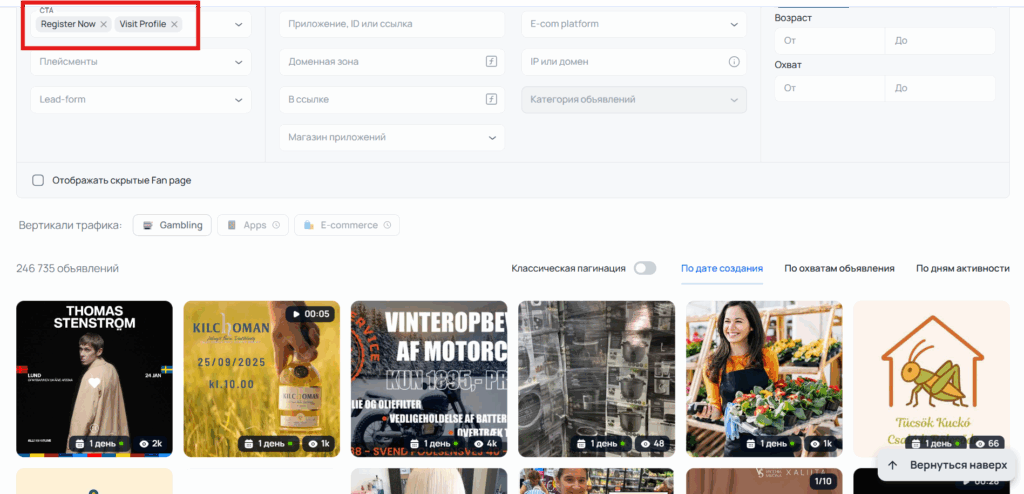Screen dimensions: 1024x494
Task: Click video play badge on Kilchoman ad
Action: 309,314
